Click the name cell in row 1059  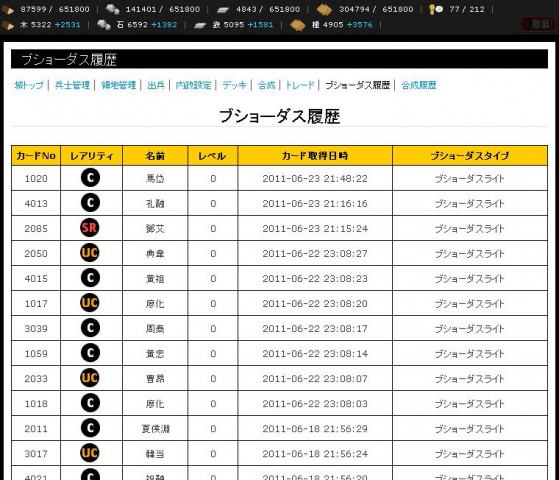point(155,353)
